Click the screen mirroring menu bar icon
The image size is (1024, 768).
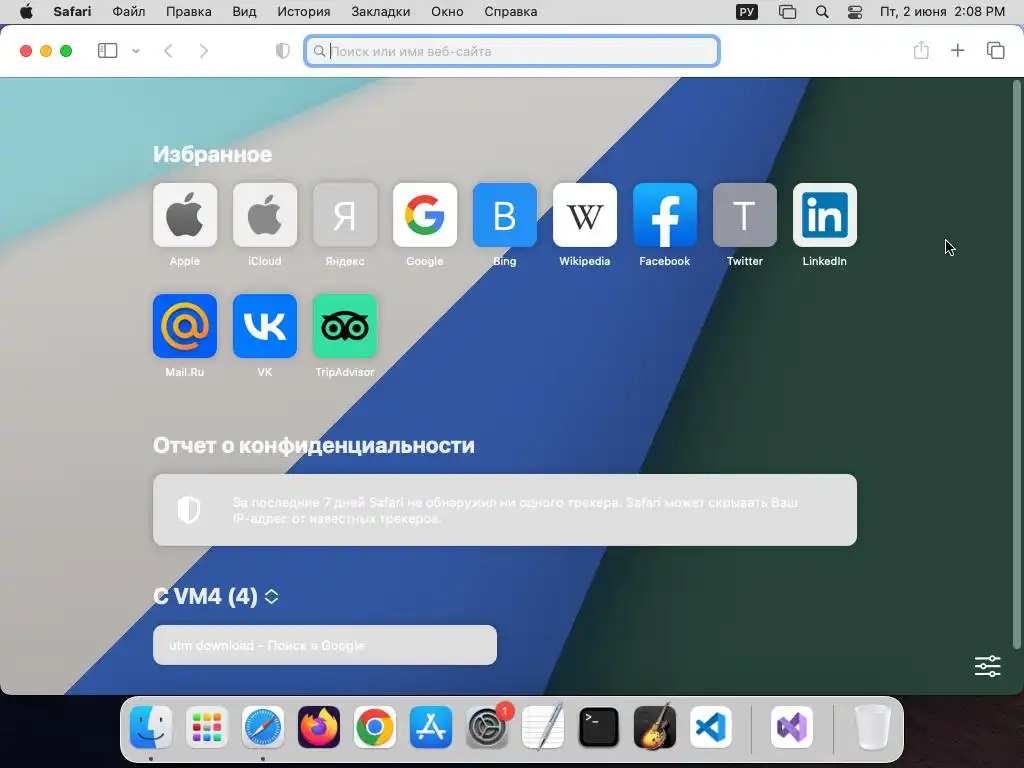788,12
